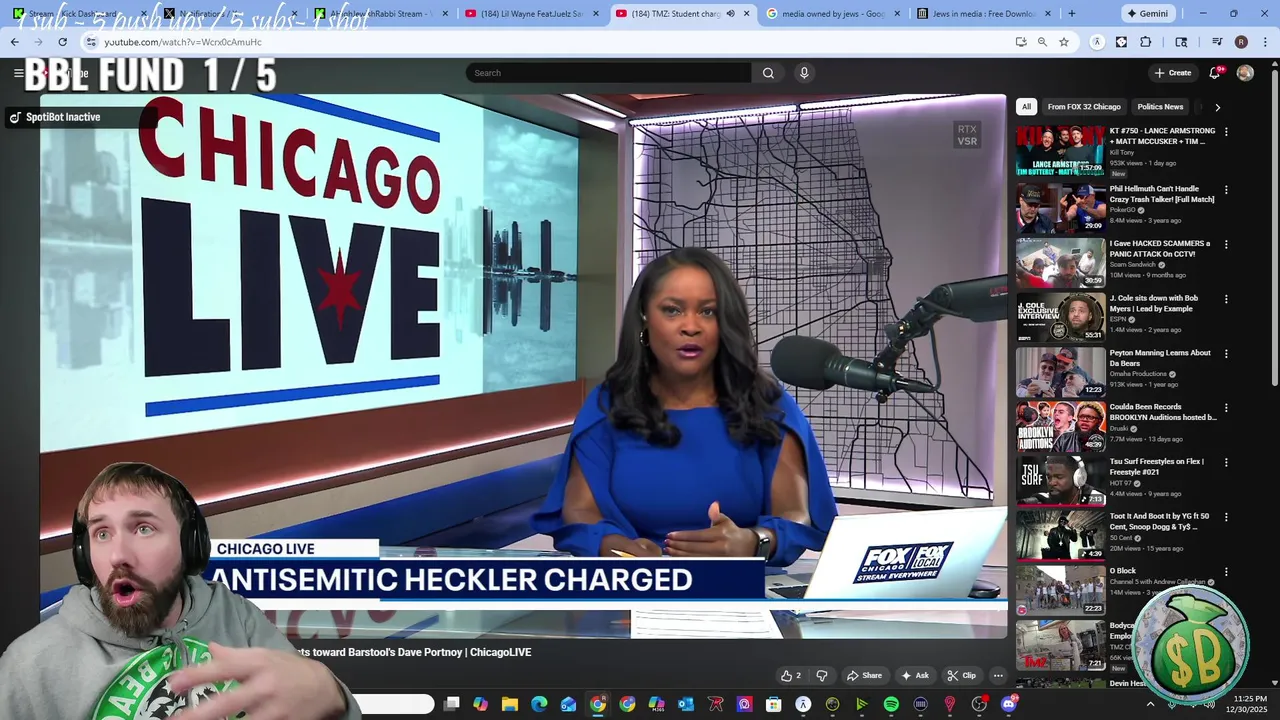1280x720 pixels.
Task: Select the Politics News chip
Action: click(x=1160, y=107)
